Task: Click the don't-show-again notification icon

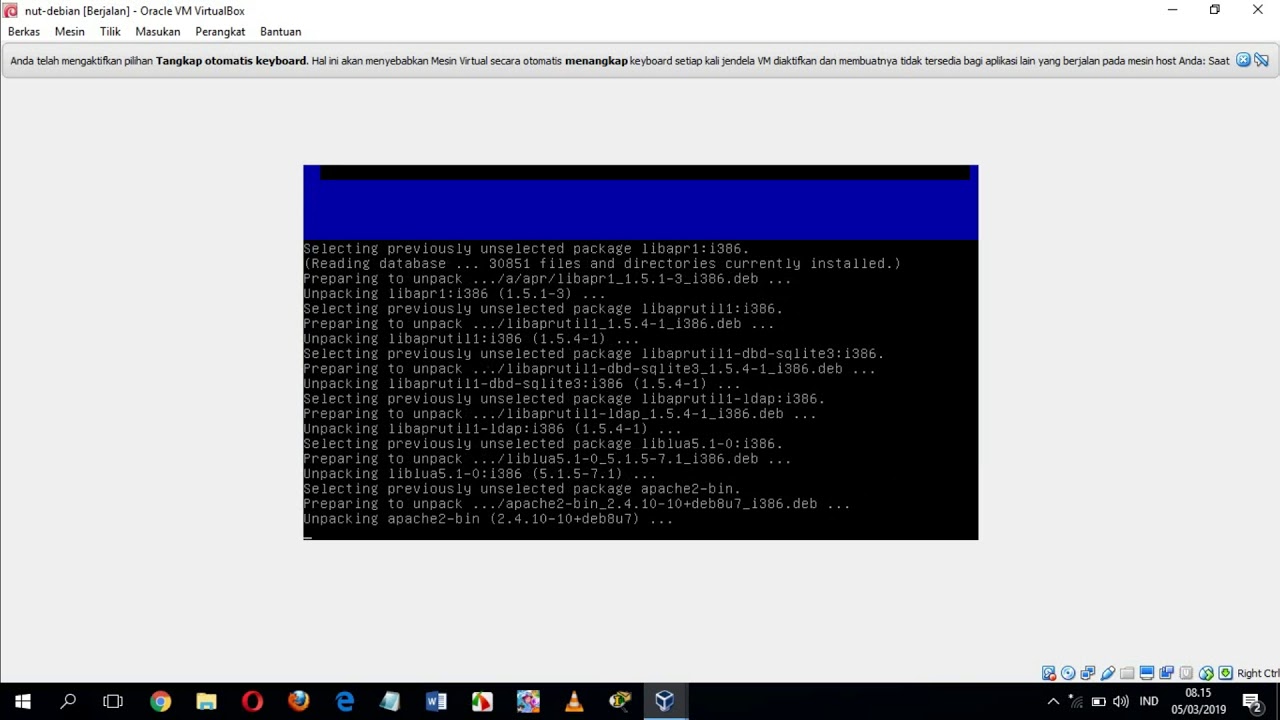Action: tap(1261, 60)
